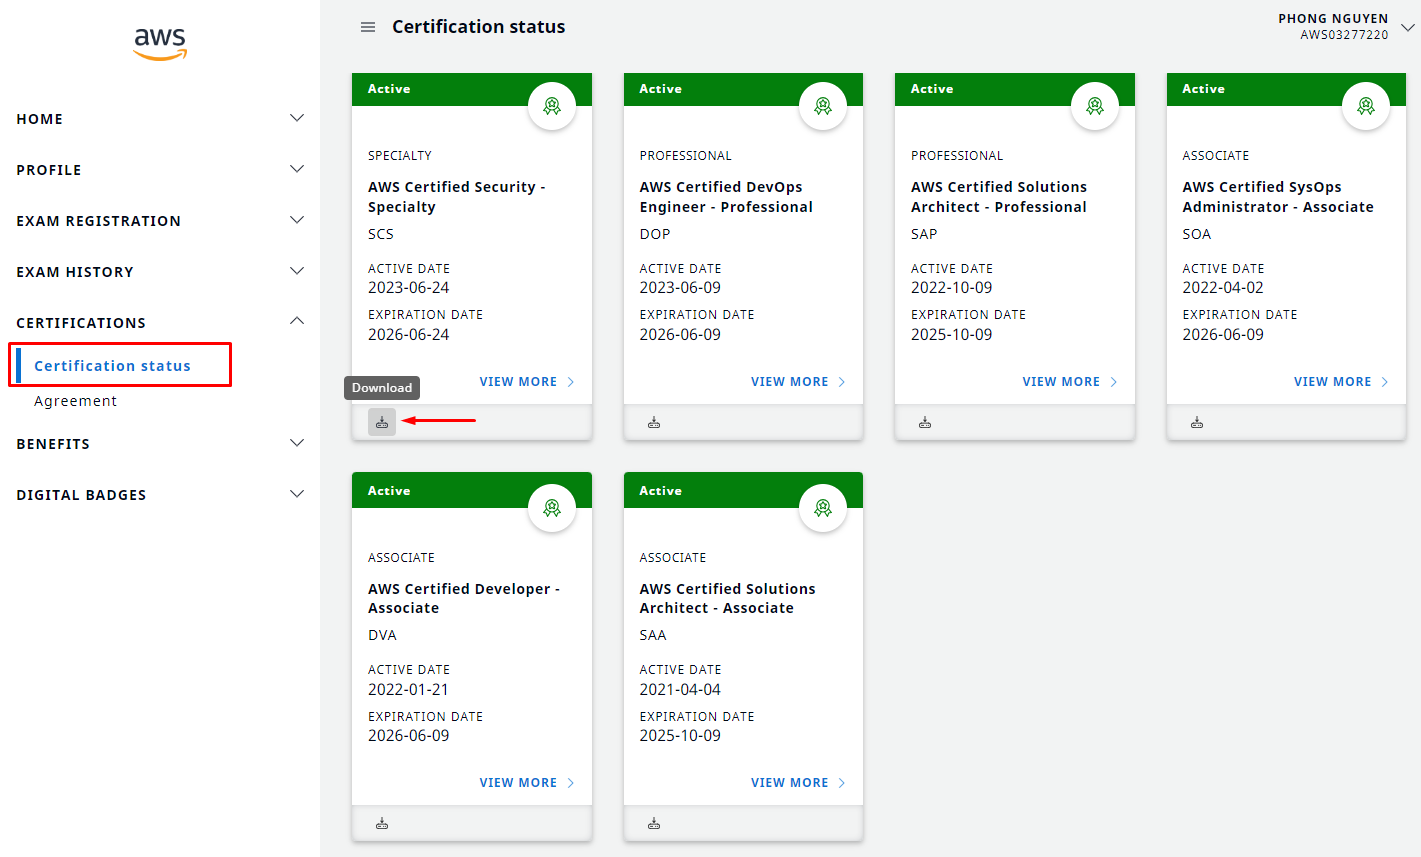Click the AWS logo
1421x857 pixels.
pos(160,43)
